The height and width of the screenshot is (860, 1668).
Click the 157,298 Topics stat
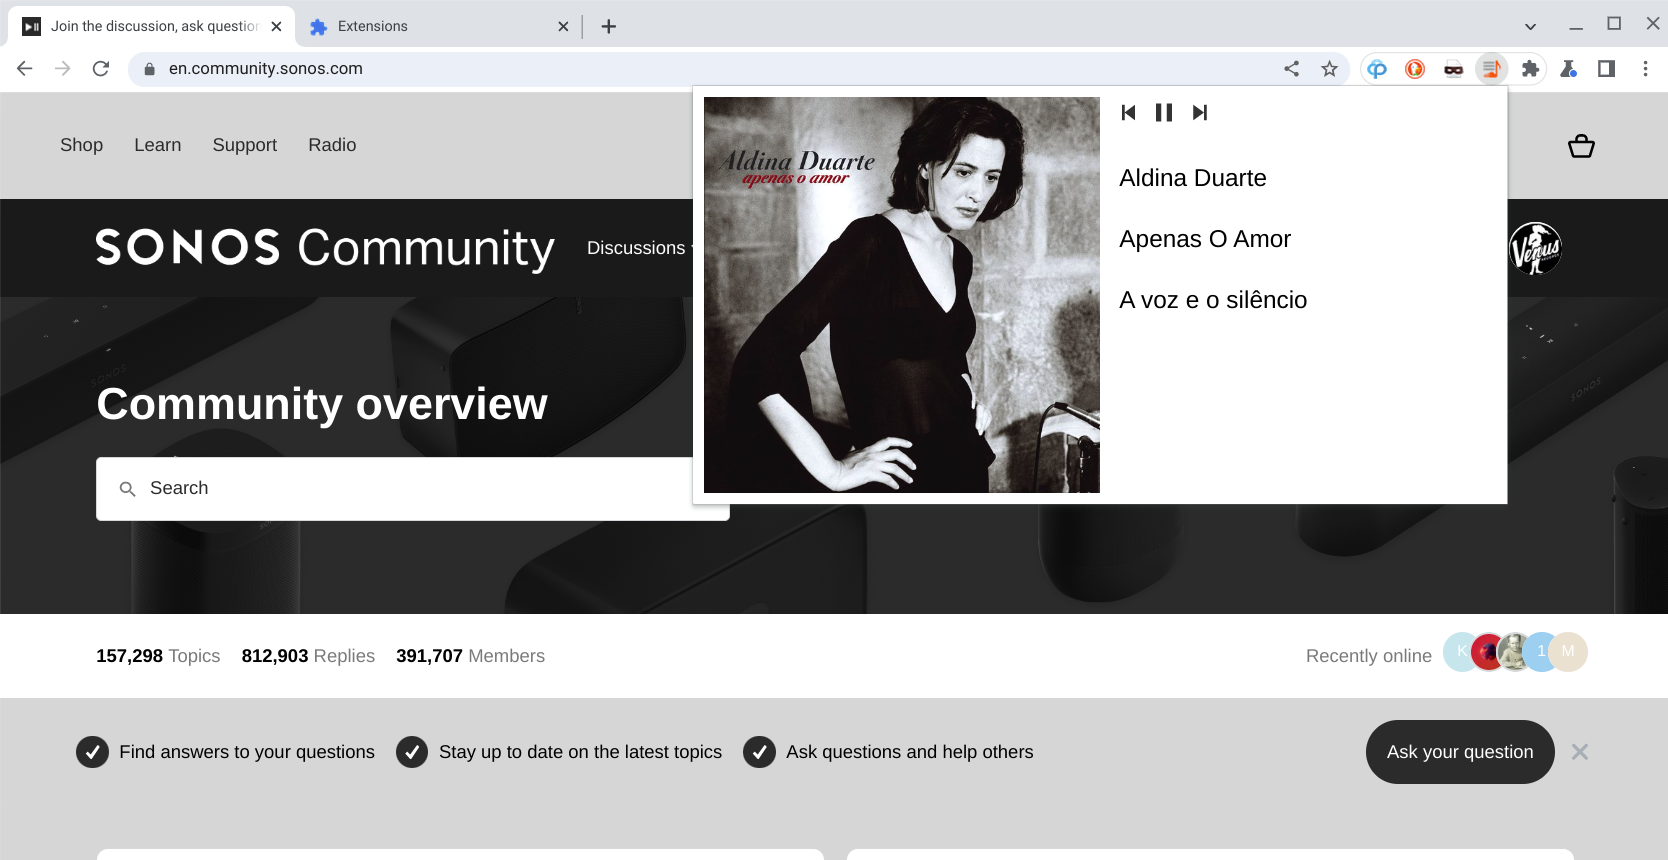pos(158,656)
